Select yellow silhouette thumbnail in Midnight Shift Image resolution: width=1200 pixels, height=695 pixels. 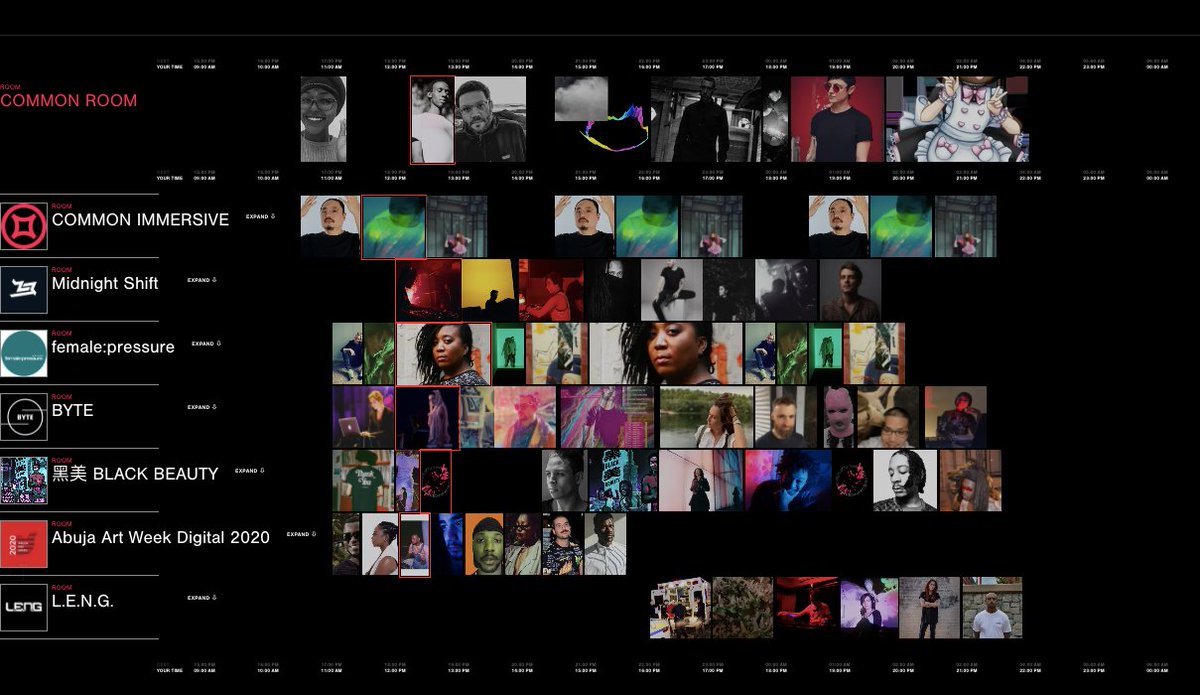(x=489, y=290)
